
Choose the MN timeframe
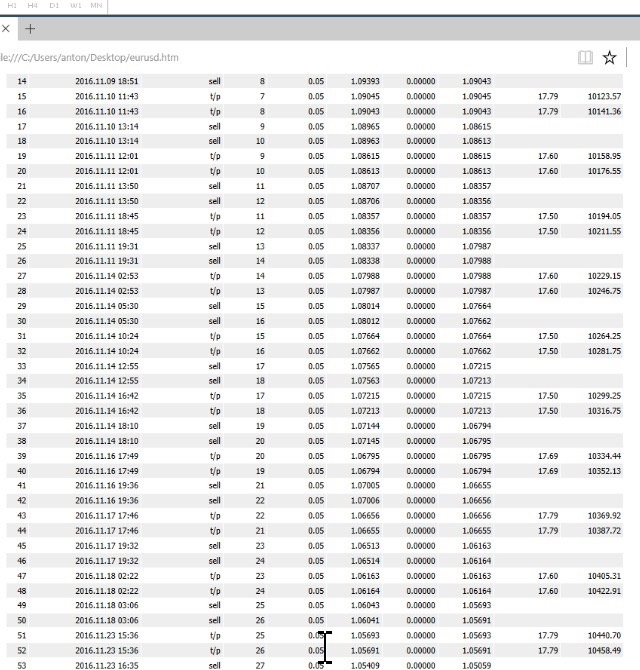[x=96, y=5]
